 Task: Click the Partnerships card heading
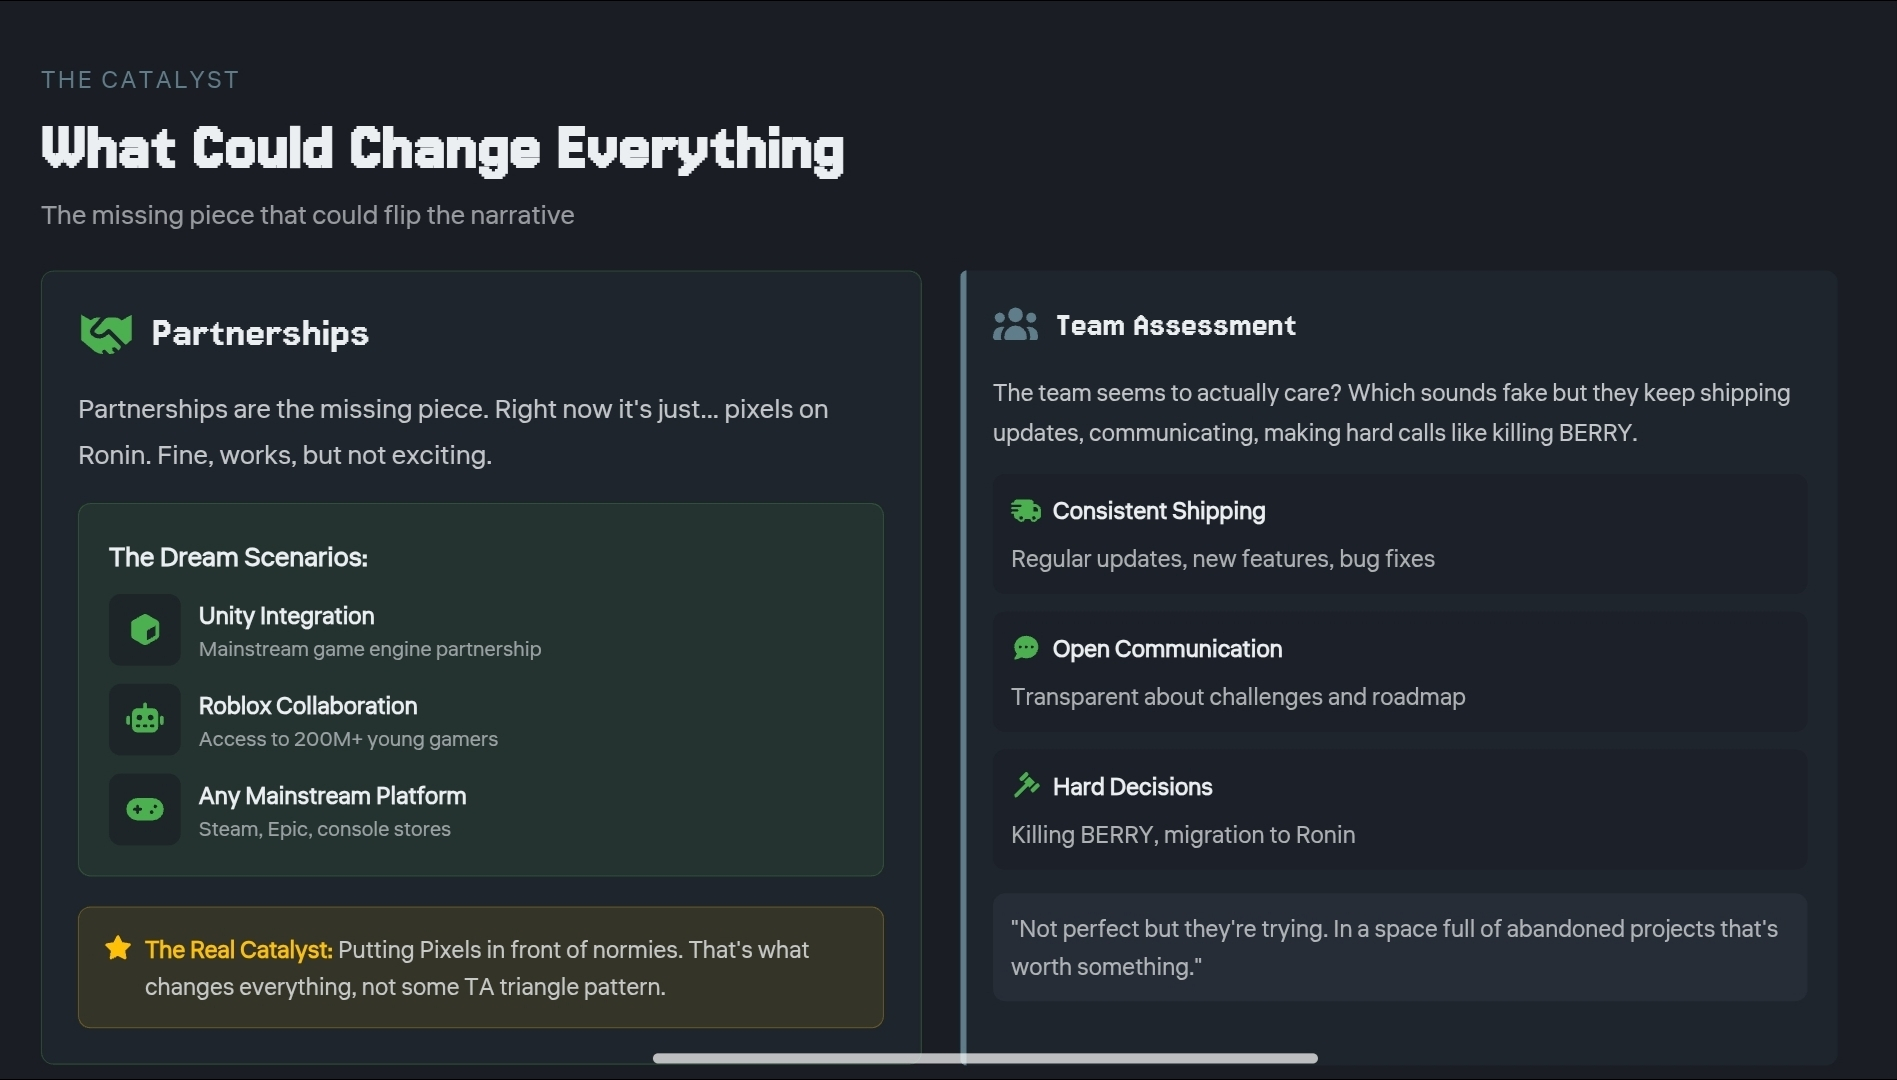coord(260,334)
